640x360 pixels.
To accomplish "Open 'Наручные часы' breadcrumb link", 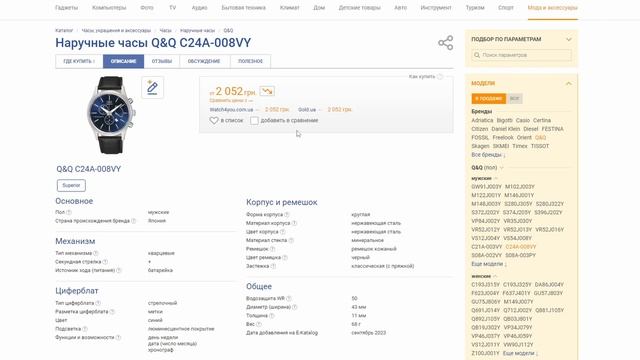I will [198, 31].
